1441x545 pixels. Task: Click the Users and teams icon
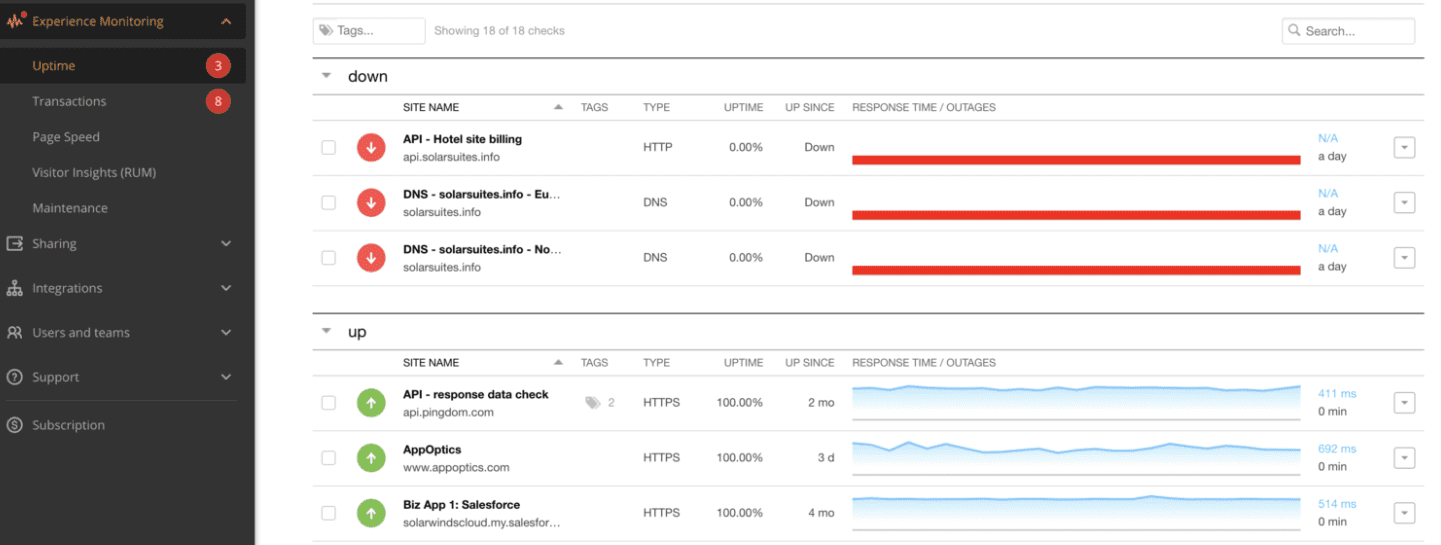(x=15, y=333)
